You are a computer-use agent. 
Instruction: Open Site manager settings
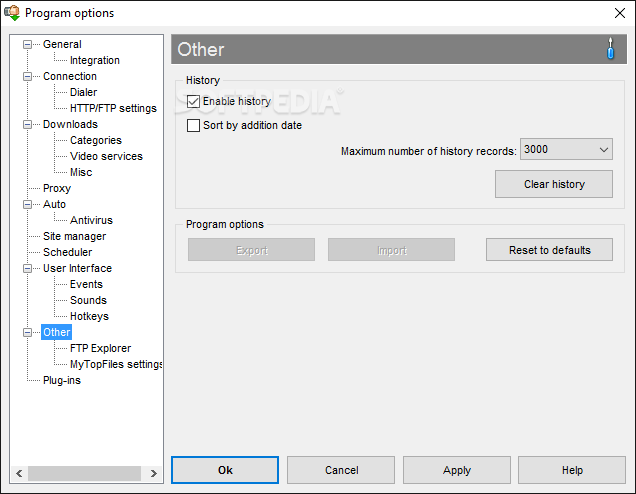coord(74,236)
